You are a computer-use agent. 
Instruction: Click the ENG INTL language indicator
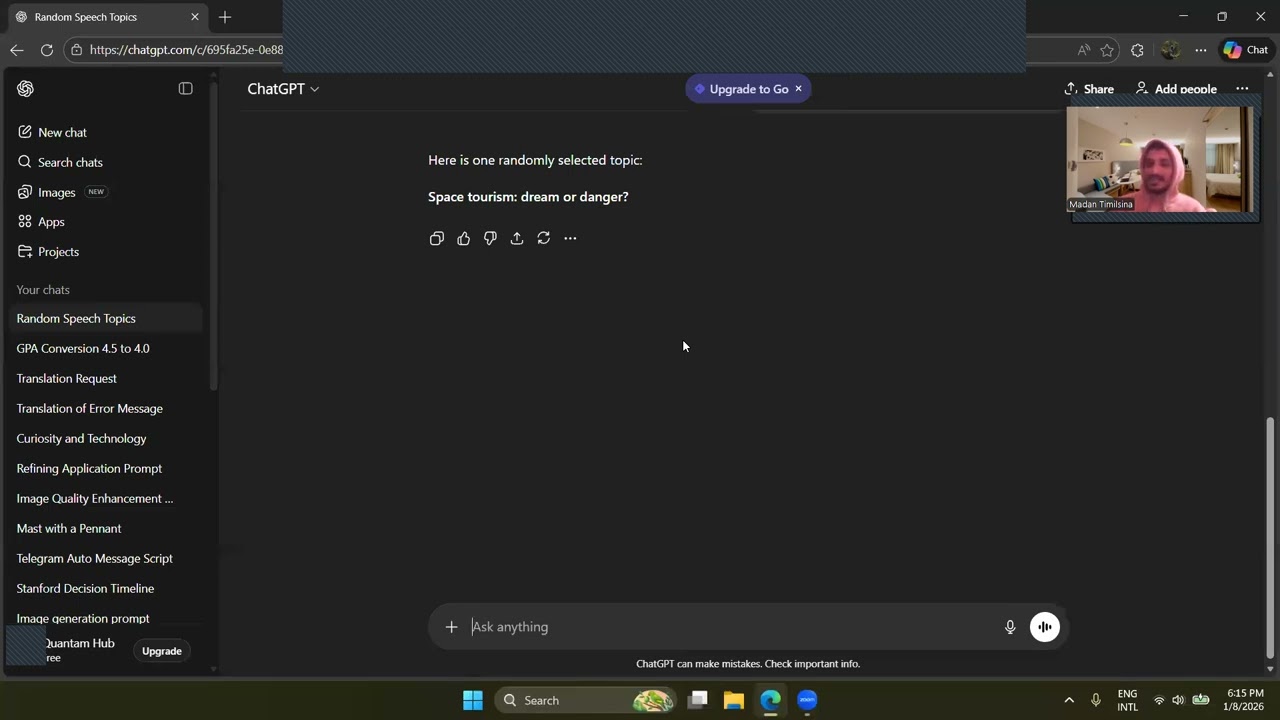(x=1127, y=700)
